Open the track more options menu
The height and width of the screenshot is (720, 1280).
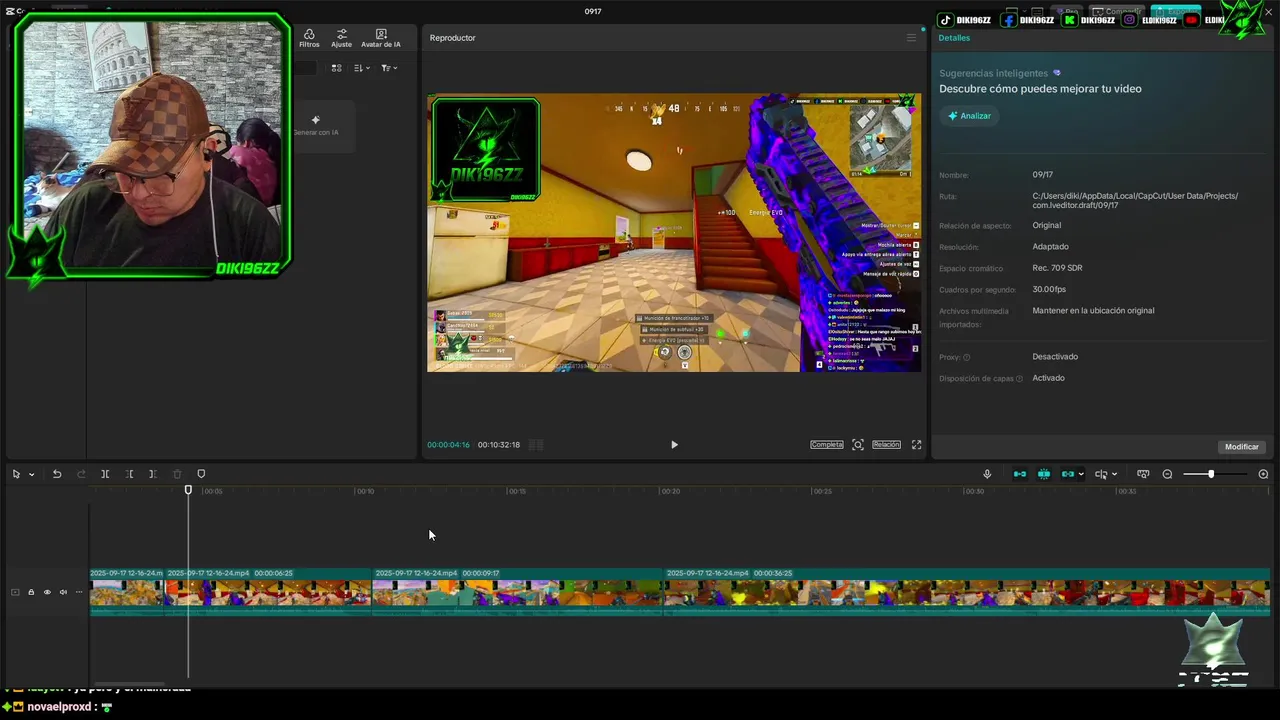79,592
